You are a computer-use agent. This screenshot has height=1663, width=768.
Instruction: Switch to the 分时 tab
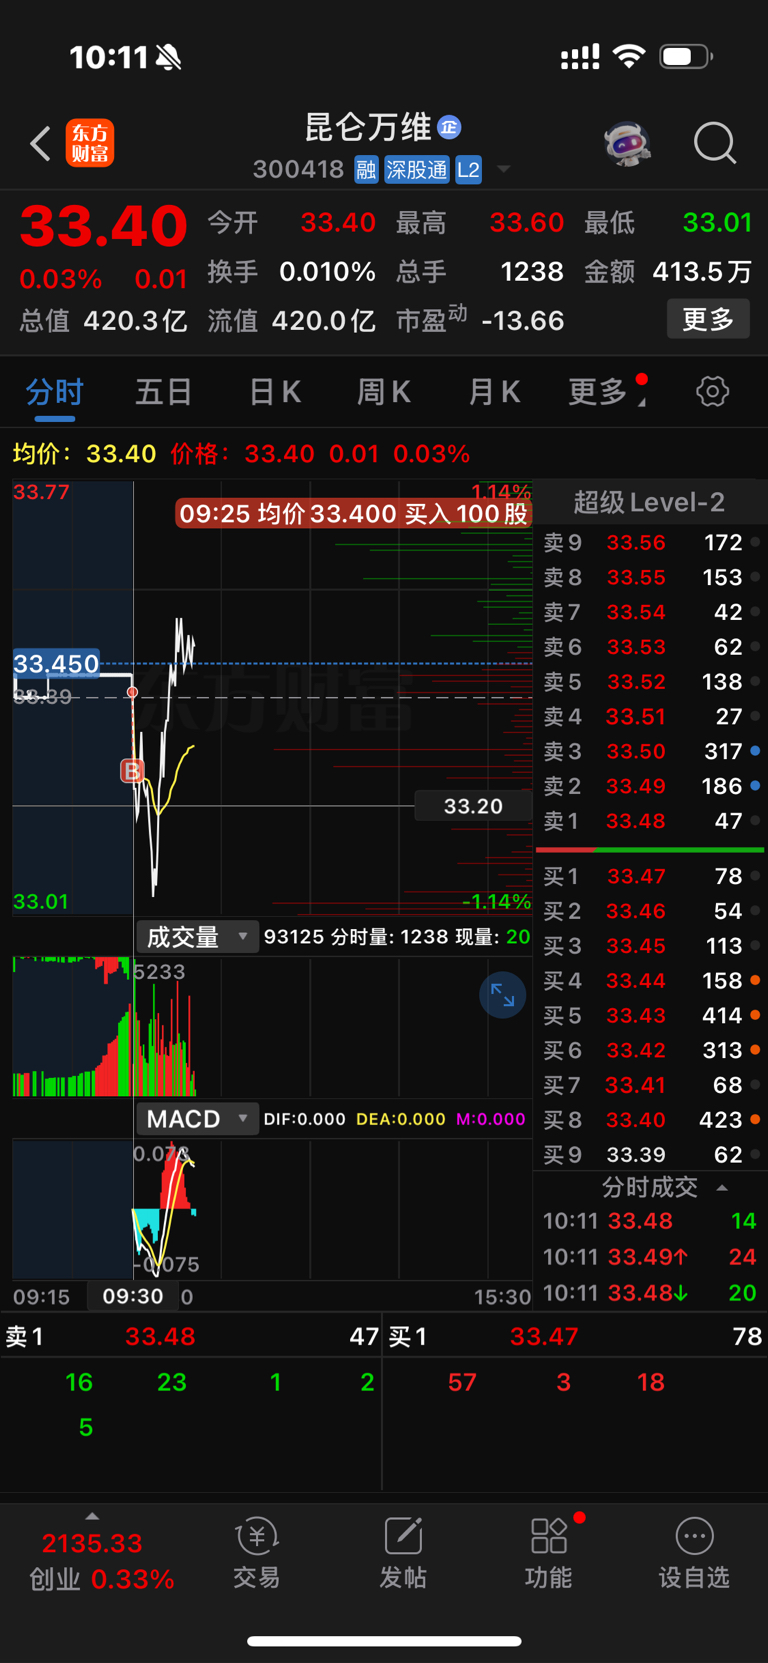[x=55, y=392]
